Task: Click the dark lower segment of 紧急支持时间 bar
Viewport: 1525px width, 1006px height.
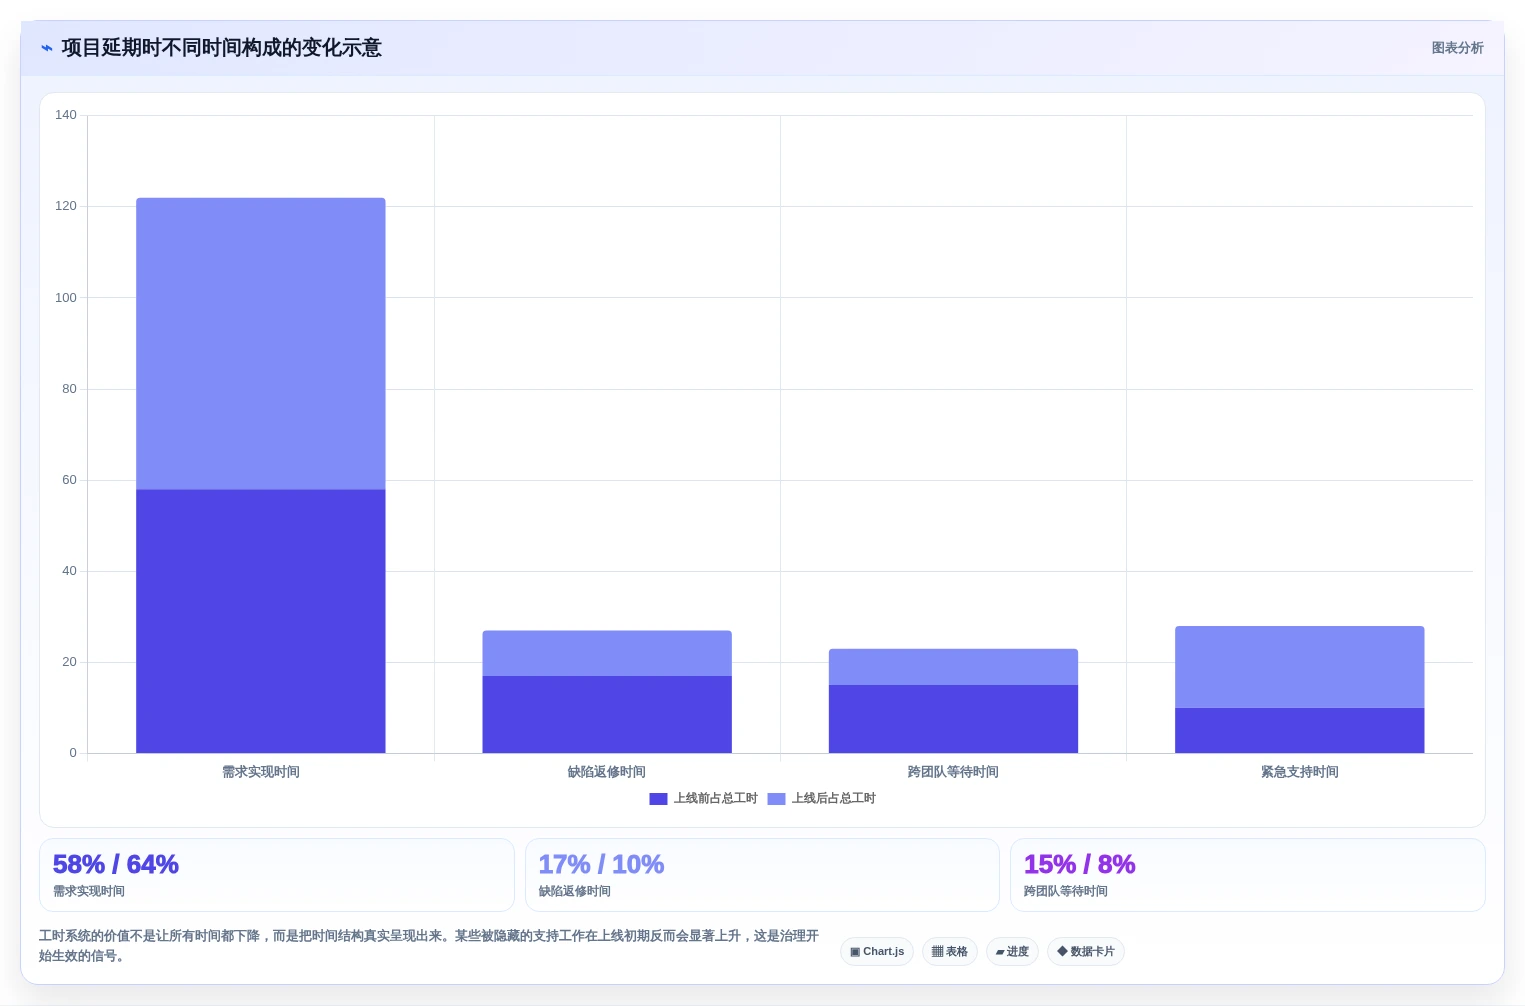Action: (x=1299, y=730)
